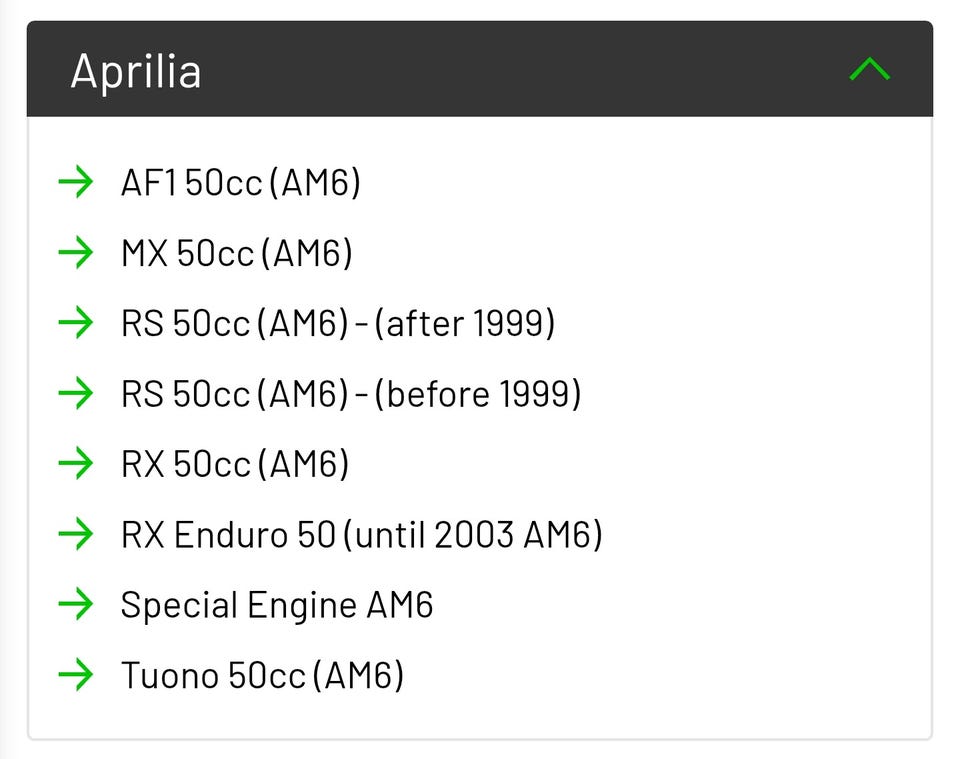Click the arrow icon next to RS 50cc before 1999
Image resolution: width=960 pixels, height=759 pixels.
point(76,394)
